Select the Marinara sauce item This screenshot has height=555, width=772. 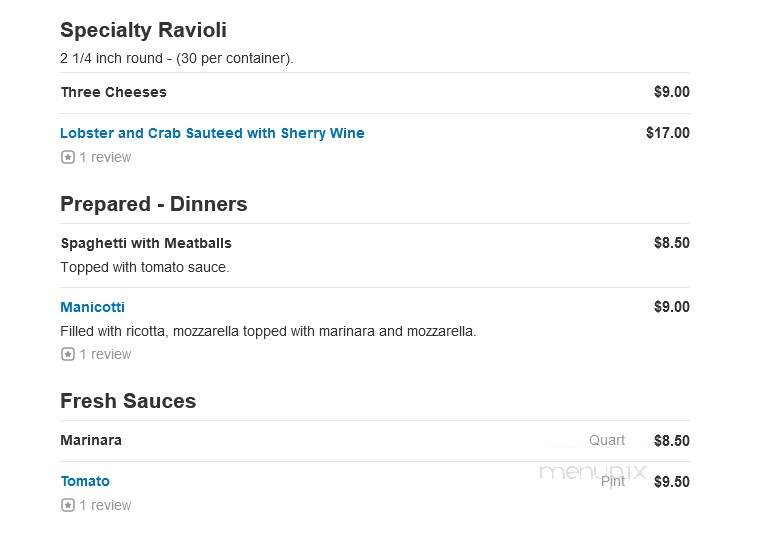[x=91, y=440]
